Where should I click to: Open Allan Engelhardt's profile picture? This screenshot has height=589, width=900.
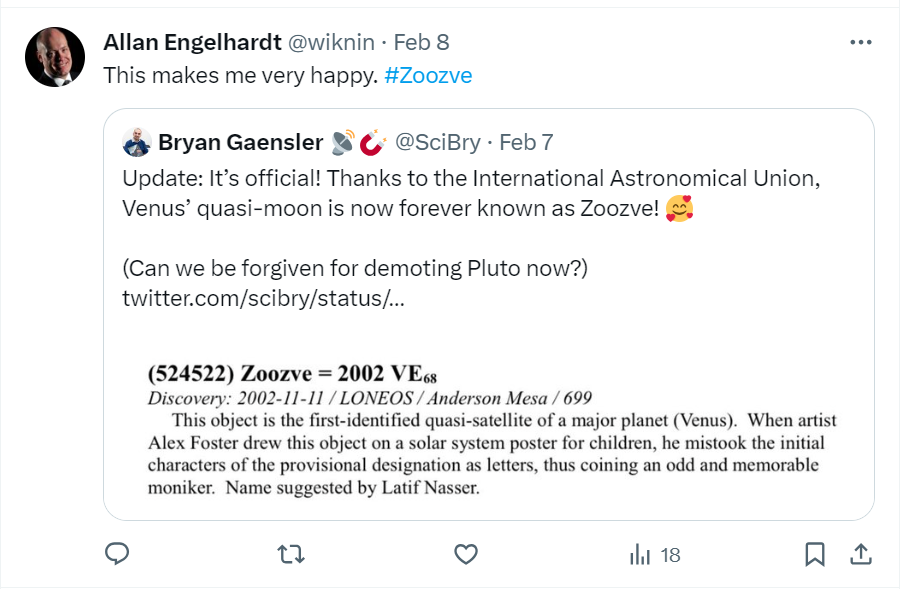click(x=54, y=57)
